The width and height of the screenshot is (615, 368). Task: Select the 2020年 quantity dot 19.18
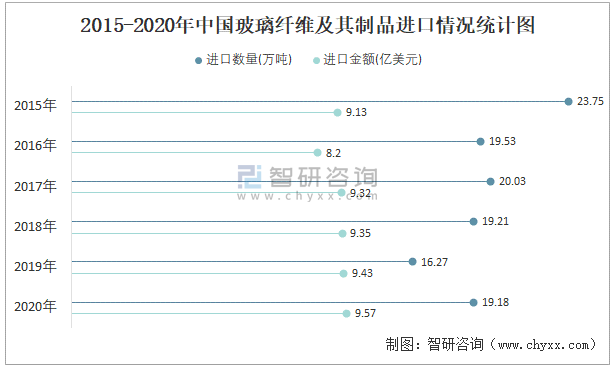[x=473, y=302]
